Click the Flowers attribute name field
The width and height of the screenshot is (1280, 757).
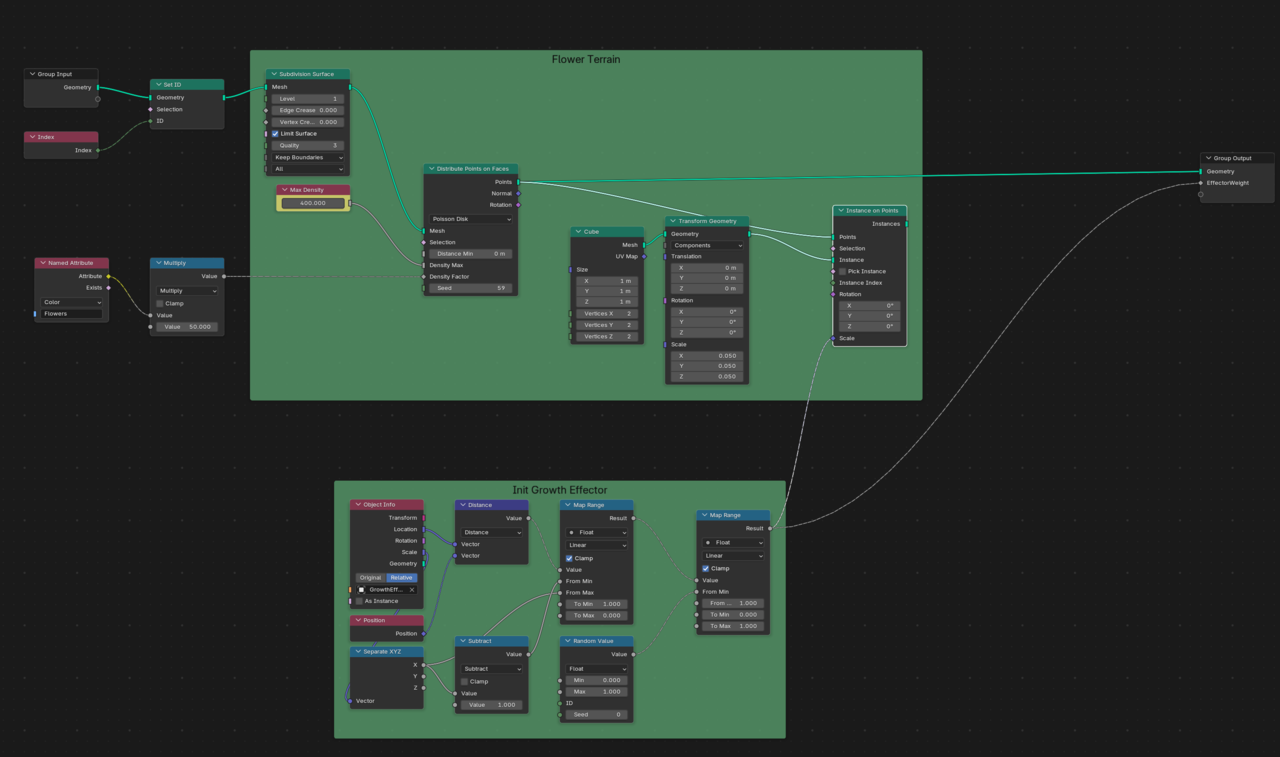71,314
